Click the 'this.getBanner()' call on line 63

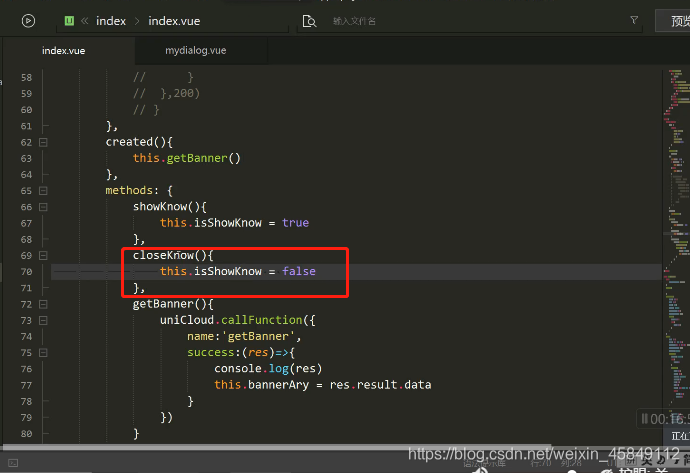click(x=187, y=158)
